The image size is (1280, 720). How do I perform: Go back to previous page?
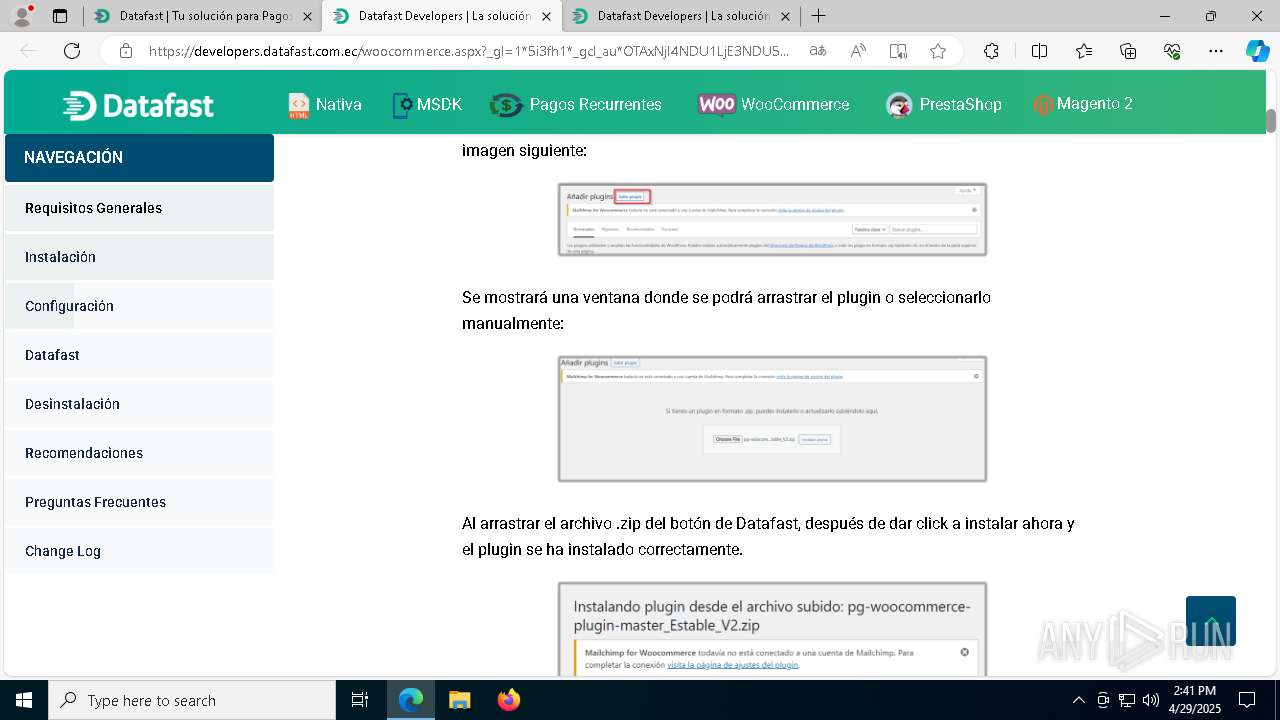[28, 51]
